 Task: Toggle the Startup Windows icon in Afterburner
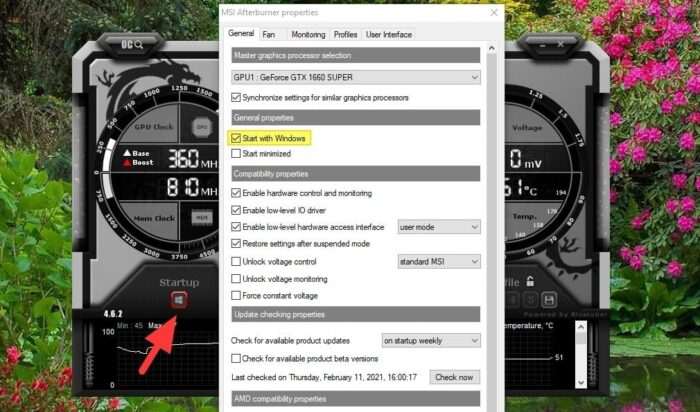(x=179, y=300)
